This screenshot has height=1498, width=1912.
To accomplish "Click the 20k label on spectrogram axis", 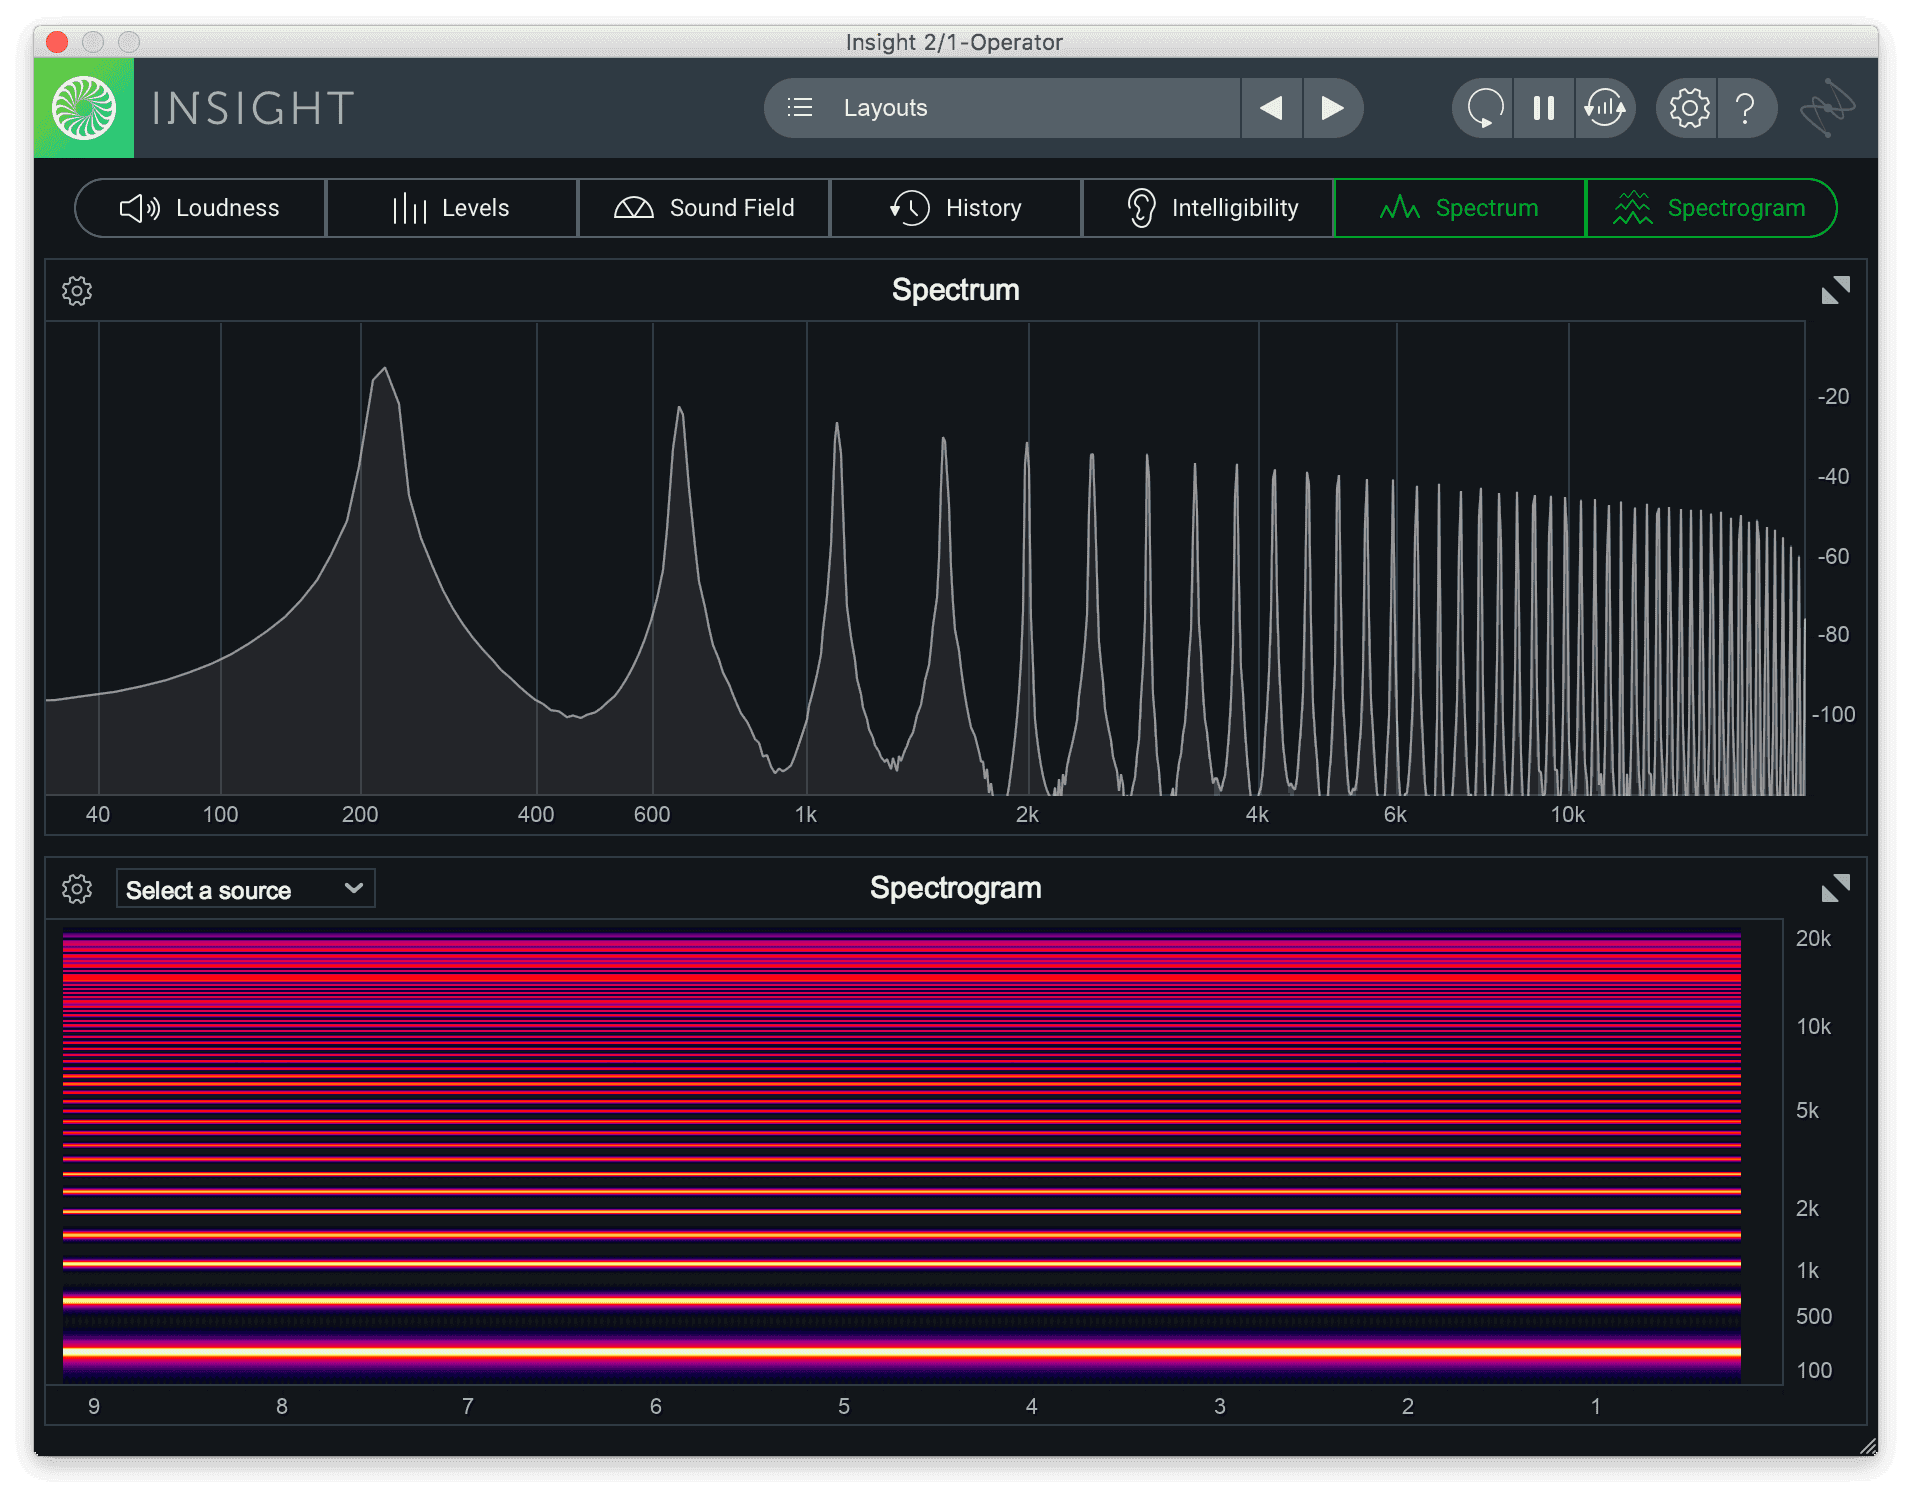I will click(1813, 939).
